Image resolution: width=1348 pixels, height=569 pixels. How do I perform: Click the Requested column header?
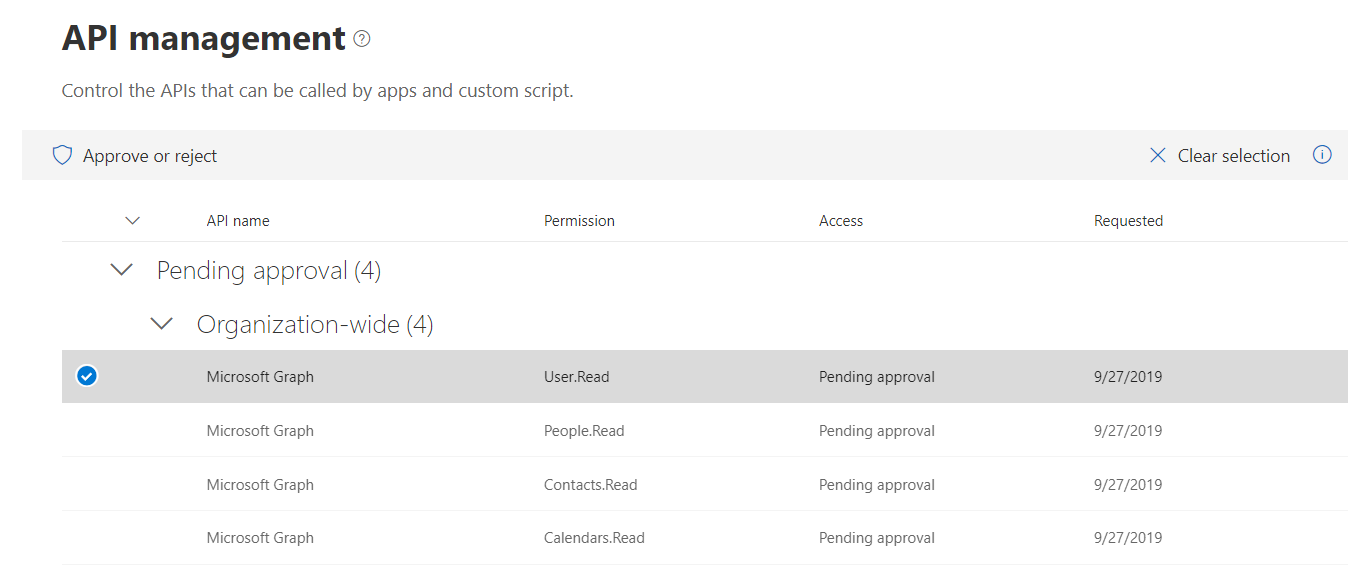(1128, 221)
